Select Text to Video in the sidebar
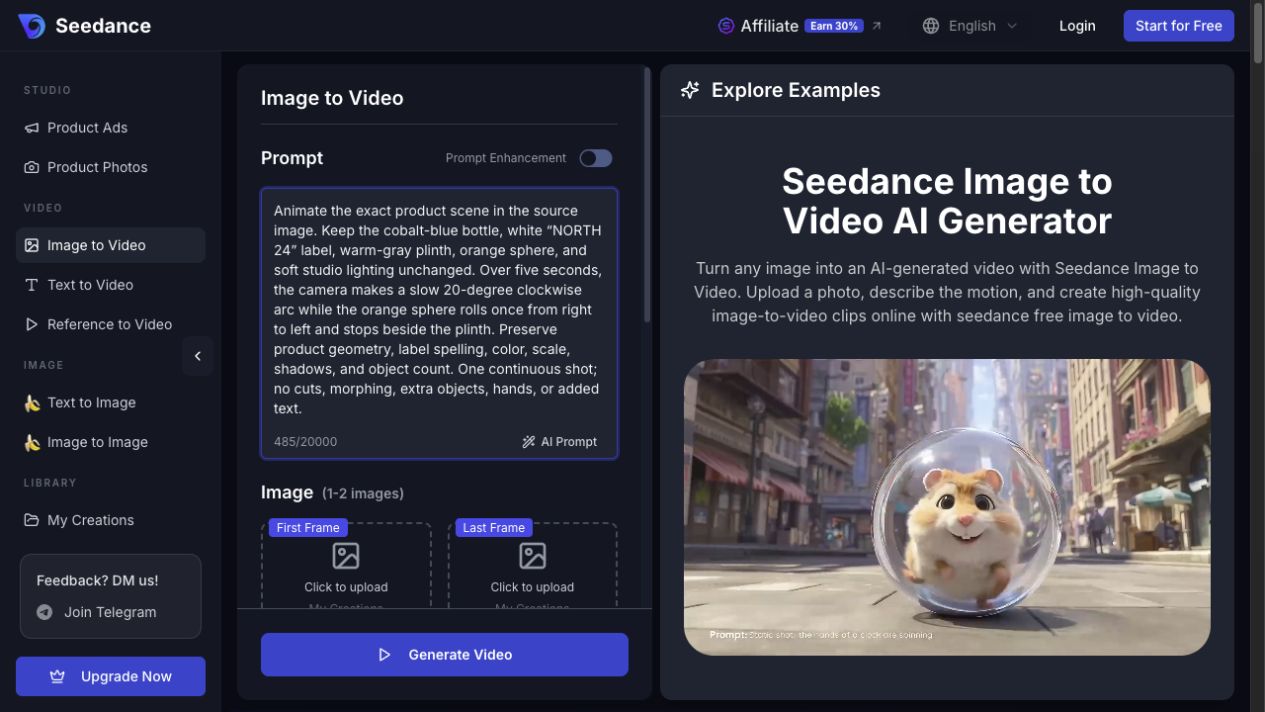This screenshot has width=1265, height=712. [110, 285]
